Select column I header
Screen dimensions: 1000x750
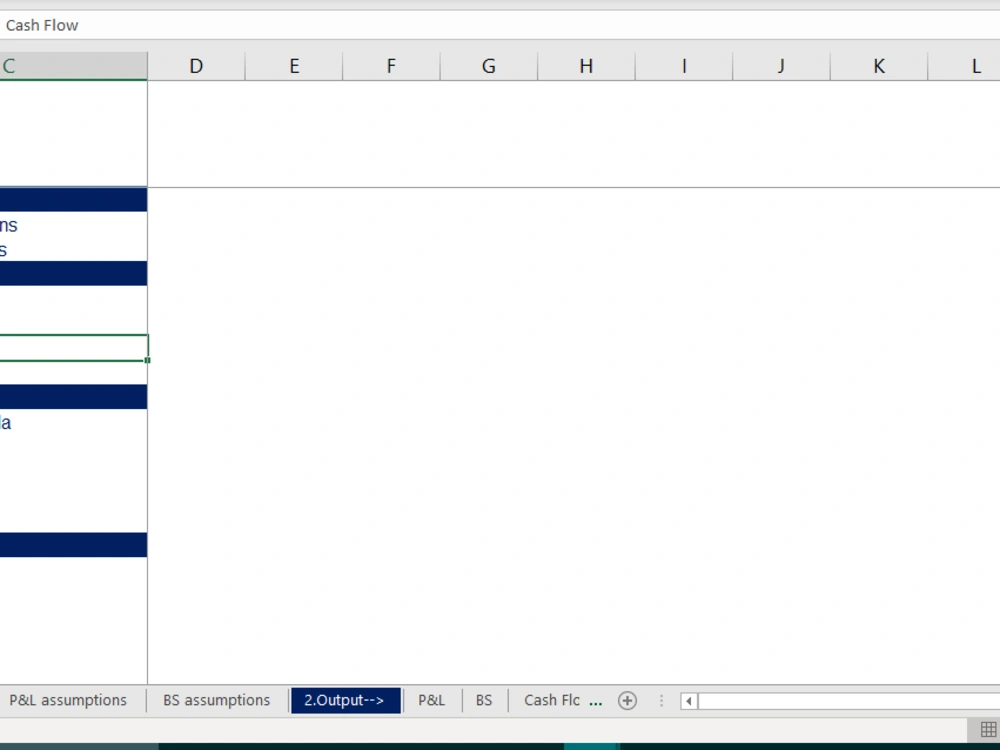tap(684, 66)
